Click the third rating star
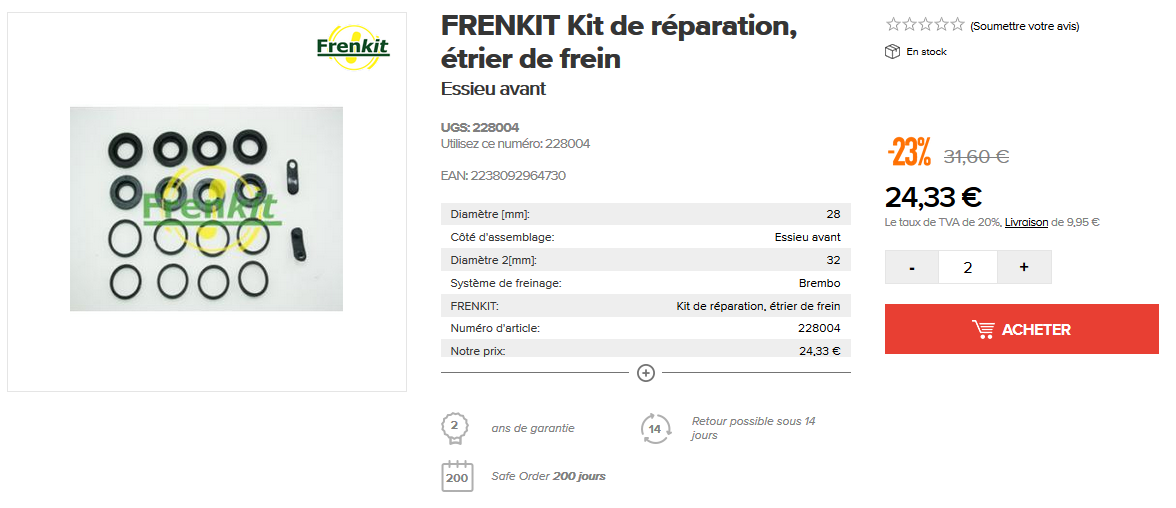Viewport: 1176px width, 508px height. click(x=926, y=25)
